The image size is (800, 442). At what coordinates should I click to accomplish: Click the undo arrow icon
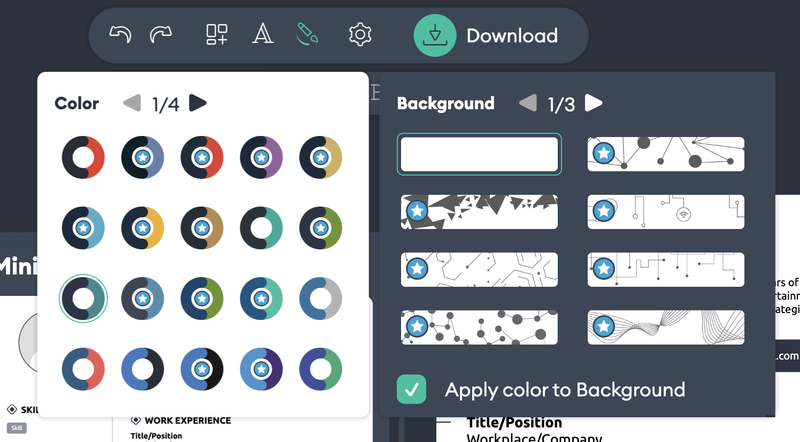point(120,36)
